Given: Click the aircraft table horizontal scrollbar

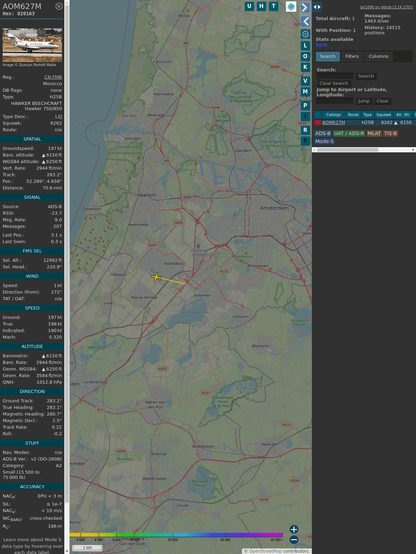Looking at the screenshot, I should click(x=364, y=150).
